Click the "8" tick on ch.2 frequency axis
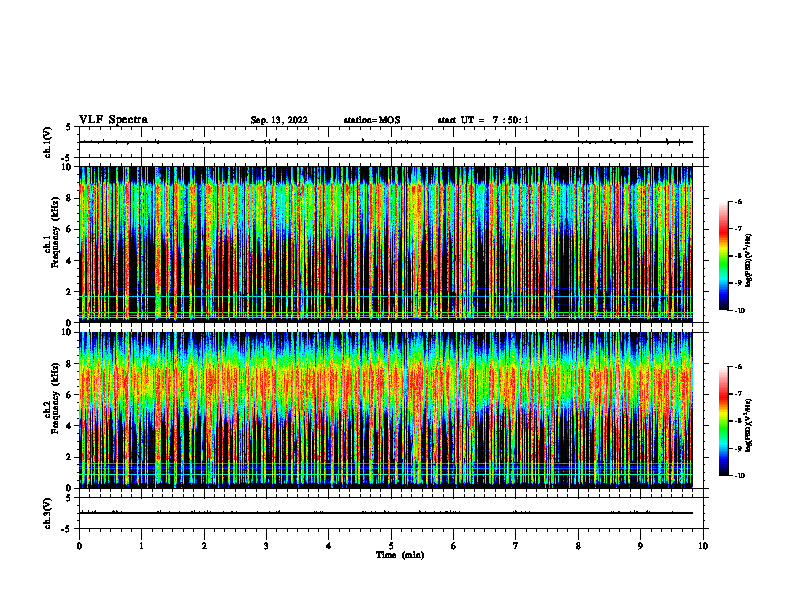The height and width of the screenshot is (612, 792). point(71,364)
